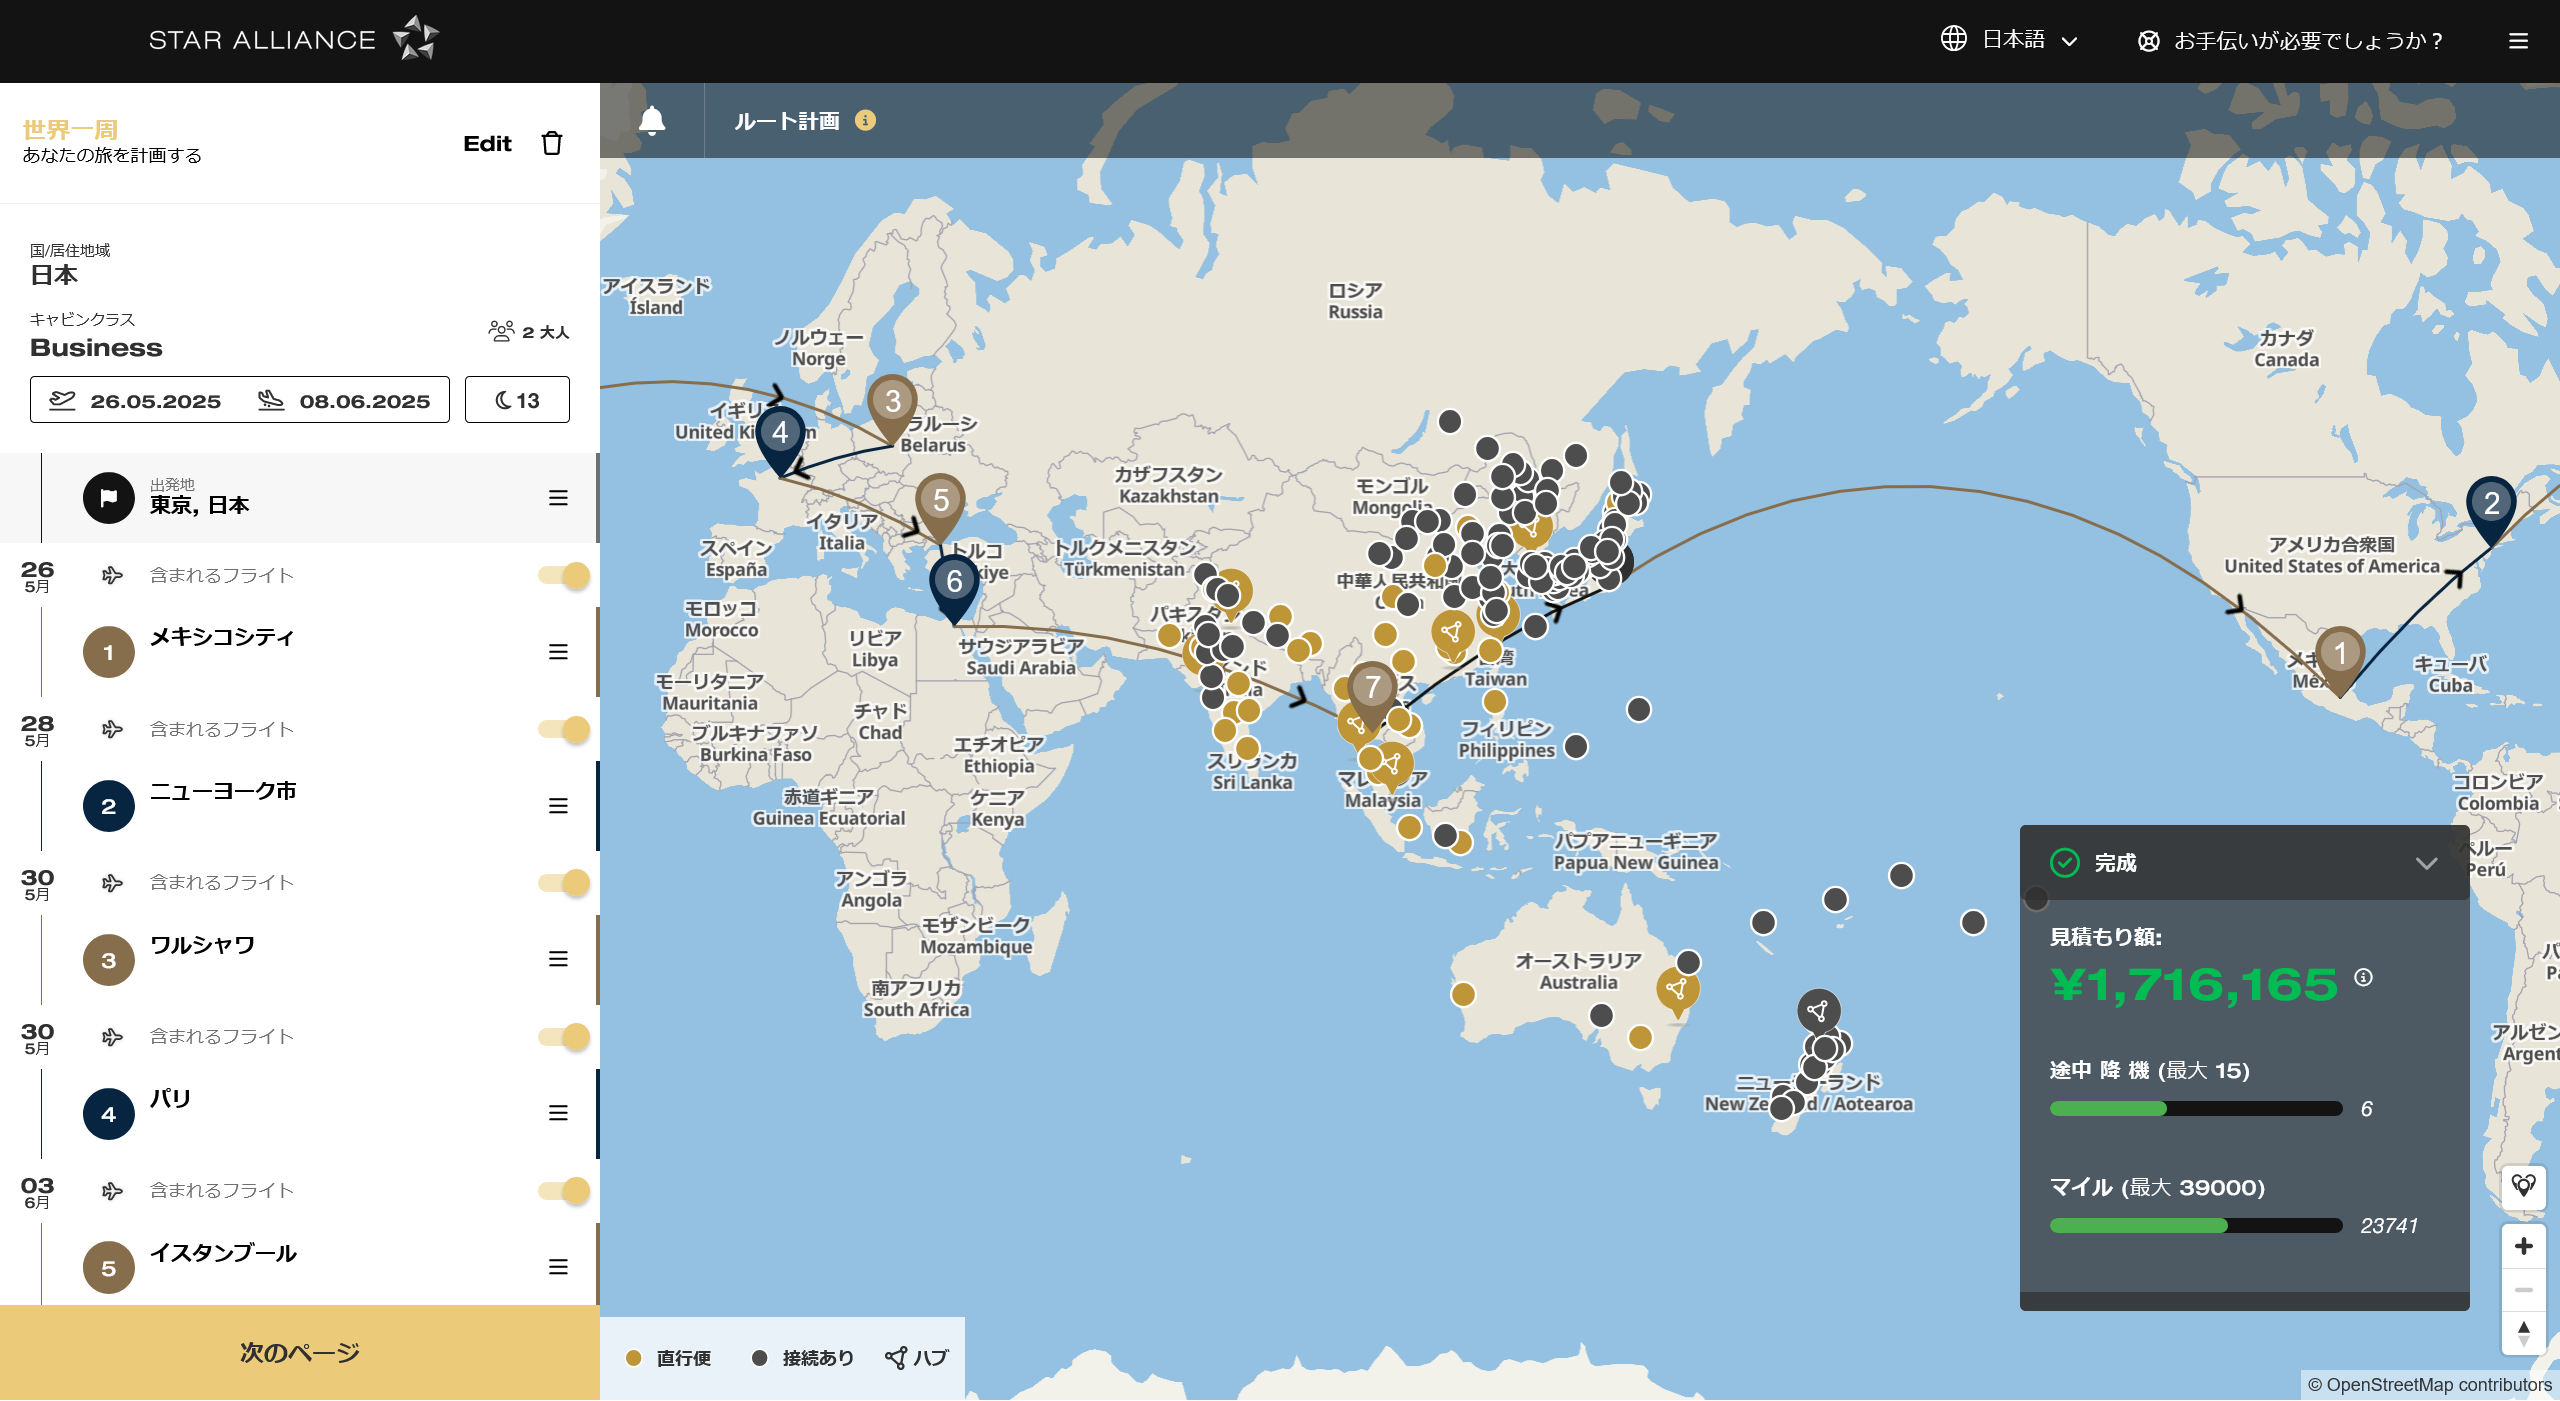Click info icon beside estimated price
This screenshot has width=2560, height=1401.
tap(2363, 978)
